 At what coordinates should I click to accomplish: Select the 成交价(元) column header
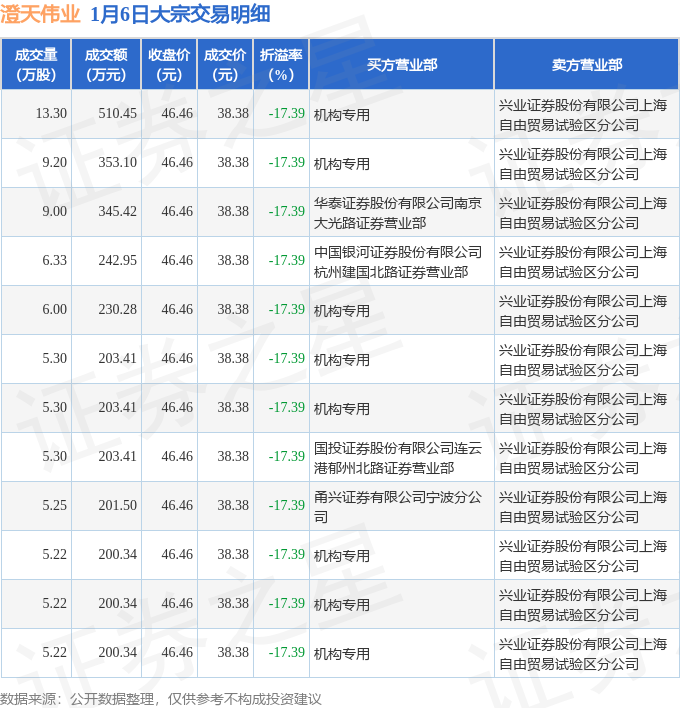click(x=225, y=65)
